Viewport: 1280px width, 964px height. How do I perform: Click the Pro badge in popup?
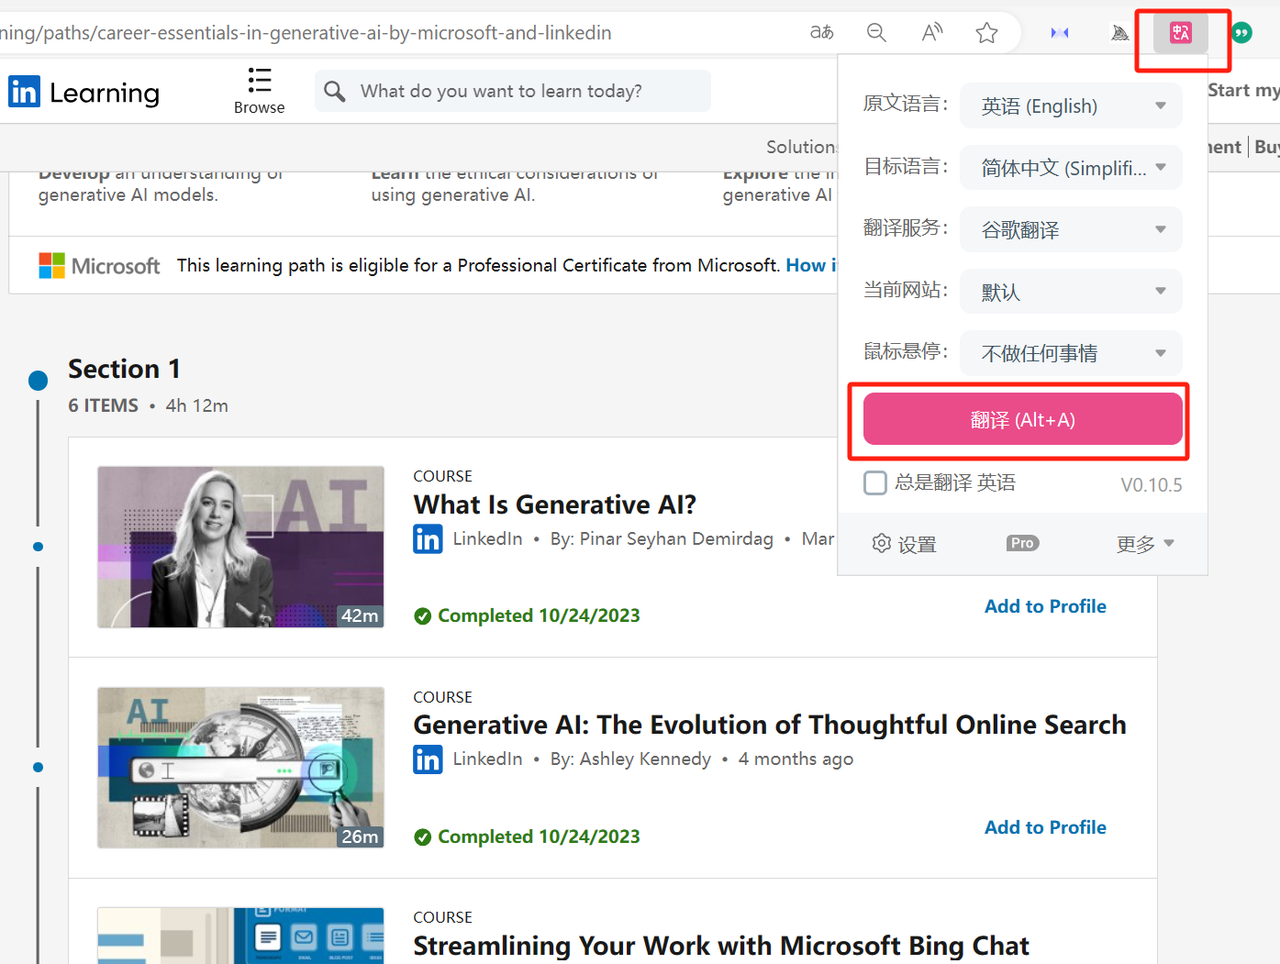pyautogui.click(x=1022, y=543)
